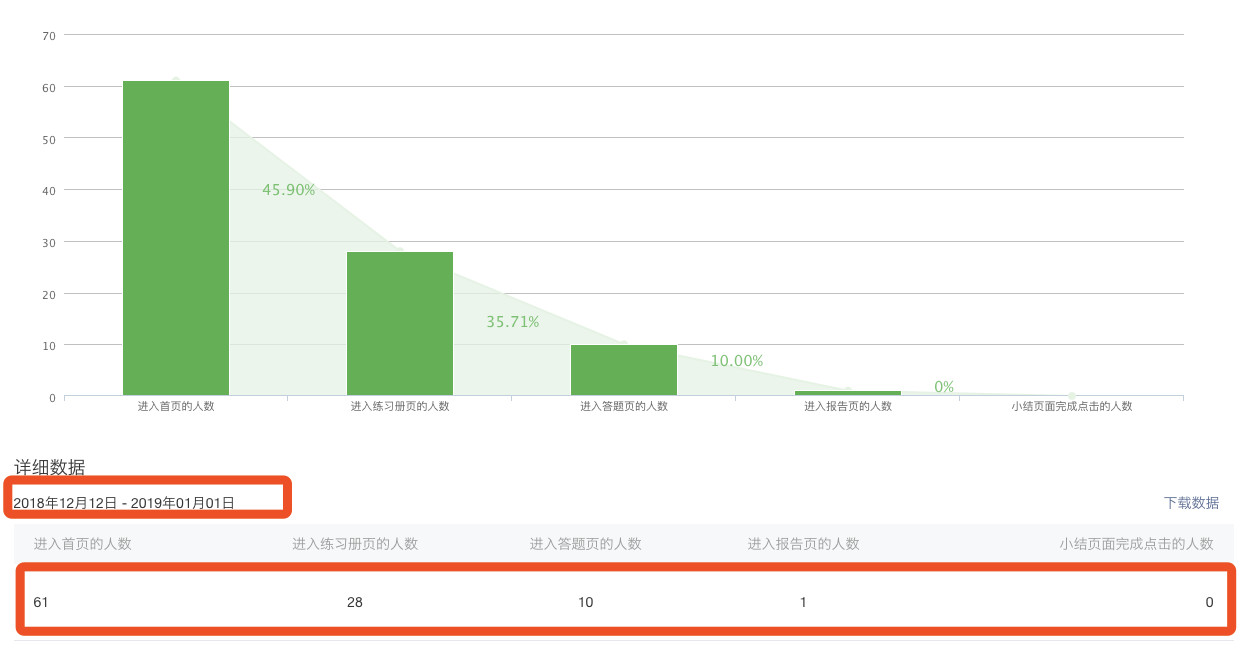Click table cell value 10
This screenshot has height=649, width=1251.
pyautogui.click(x=586, y=602)
